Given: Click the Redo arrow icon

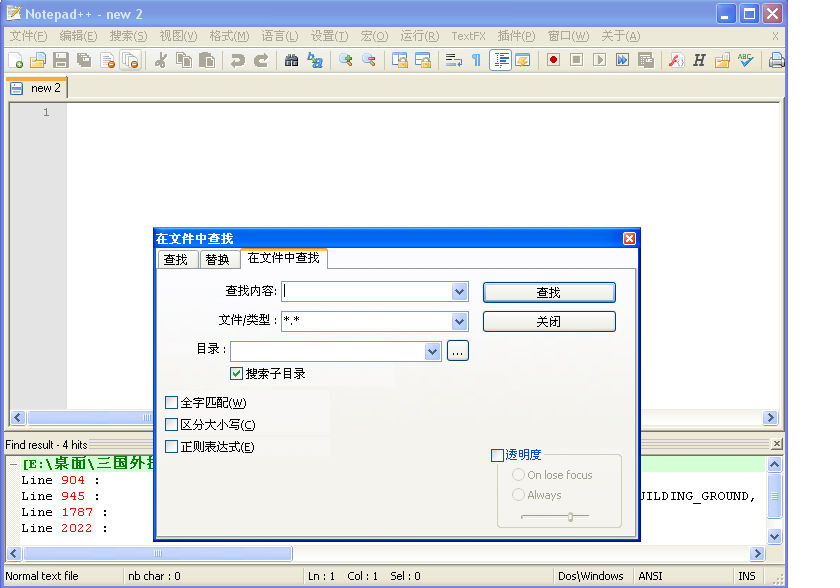Looking at the screenshot, I should coord(261,60).
